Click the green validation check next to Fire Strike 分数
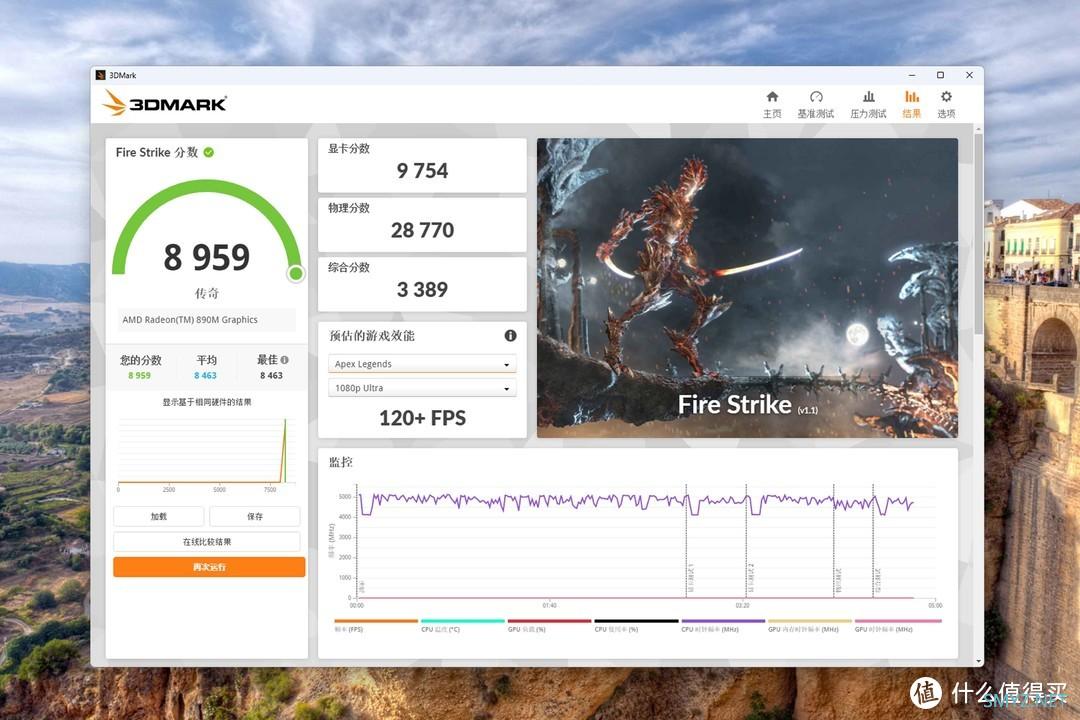 (x=209, y=152)
